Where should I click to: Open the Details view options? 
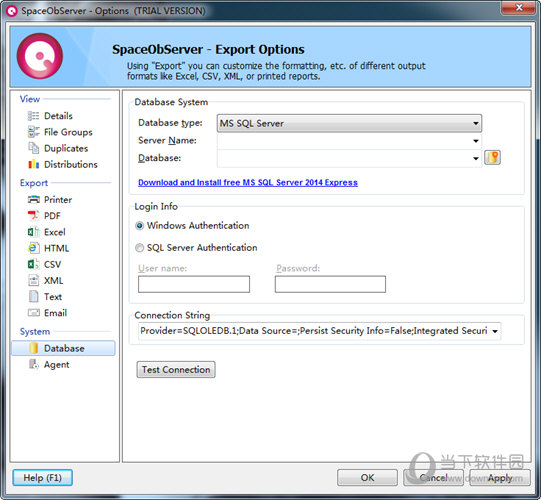point(58,116)
